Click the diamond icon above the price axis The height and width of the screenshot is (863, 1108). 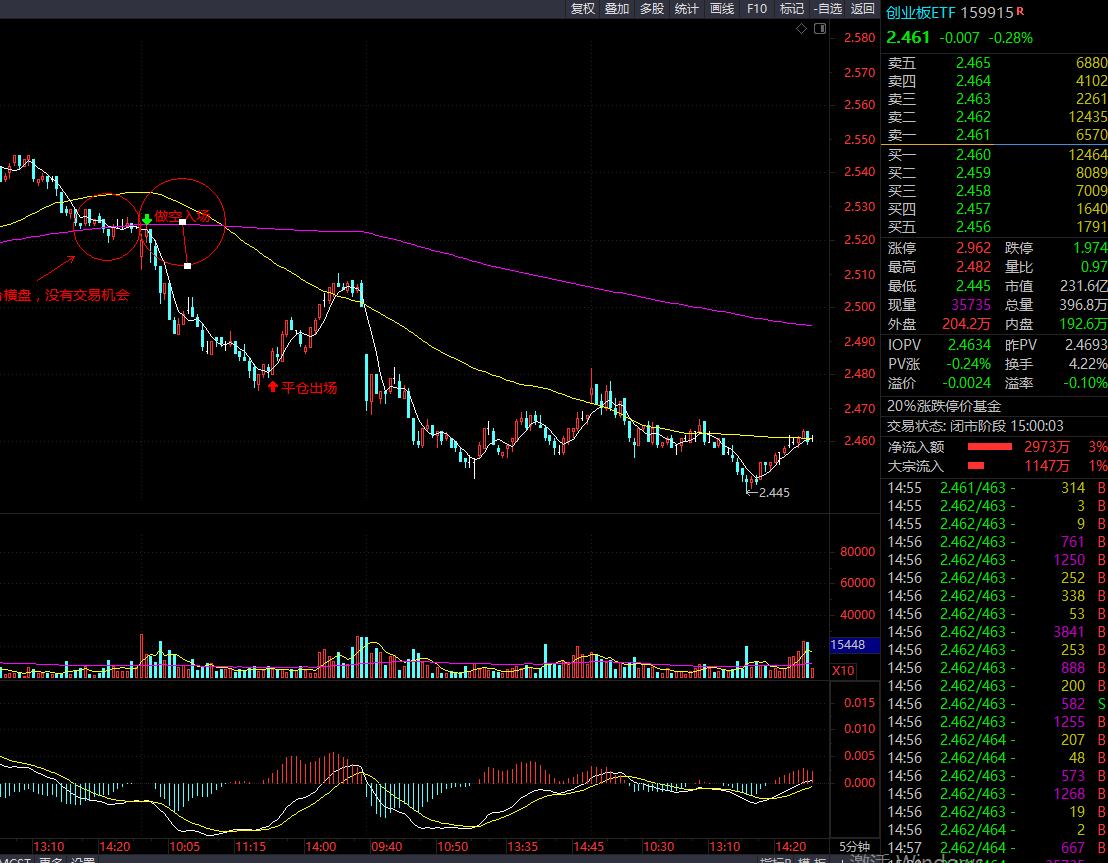(x=801, y=29)
